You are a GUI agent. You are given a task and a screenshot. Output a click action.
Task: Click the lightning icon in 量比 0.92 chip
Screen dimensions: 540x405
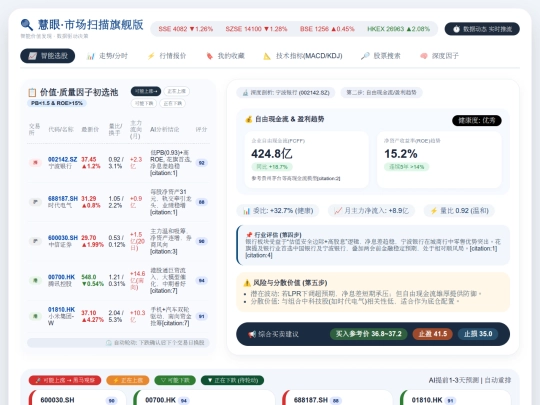(434, 211)
